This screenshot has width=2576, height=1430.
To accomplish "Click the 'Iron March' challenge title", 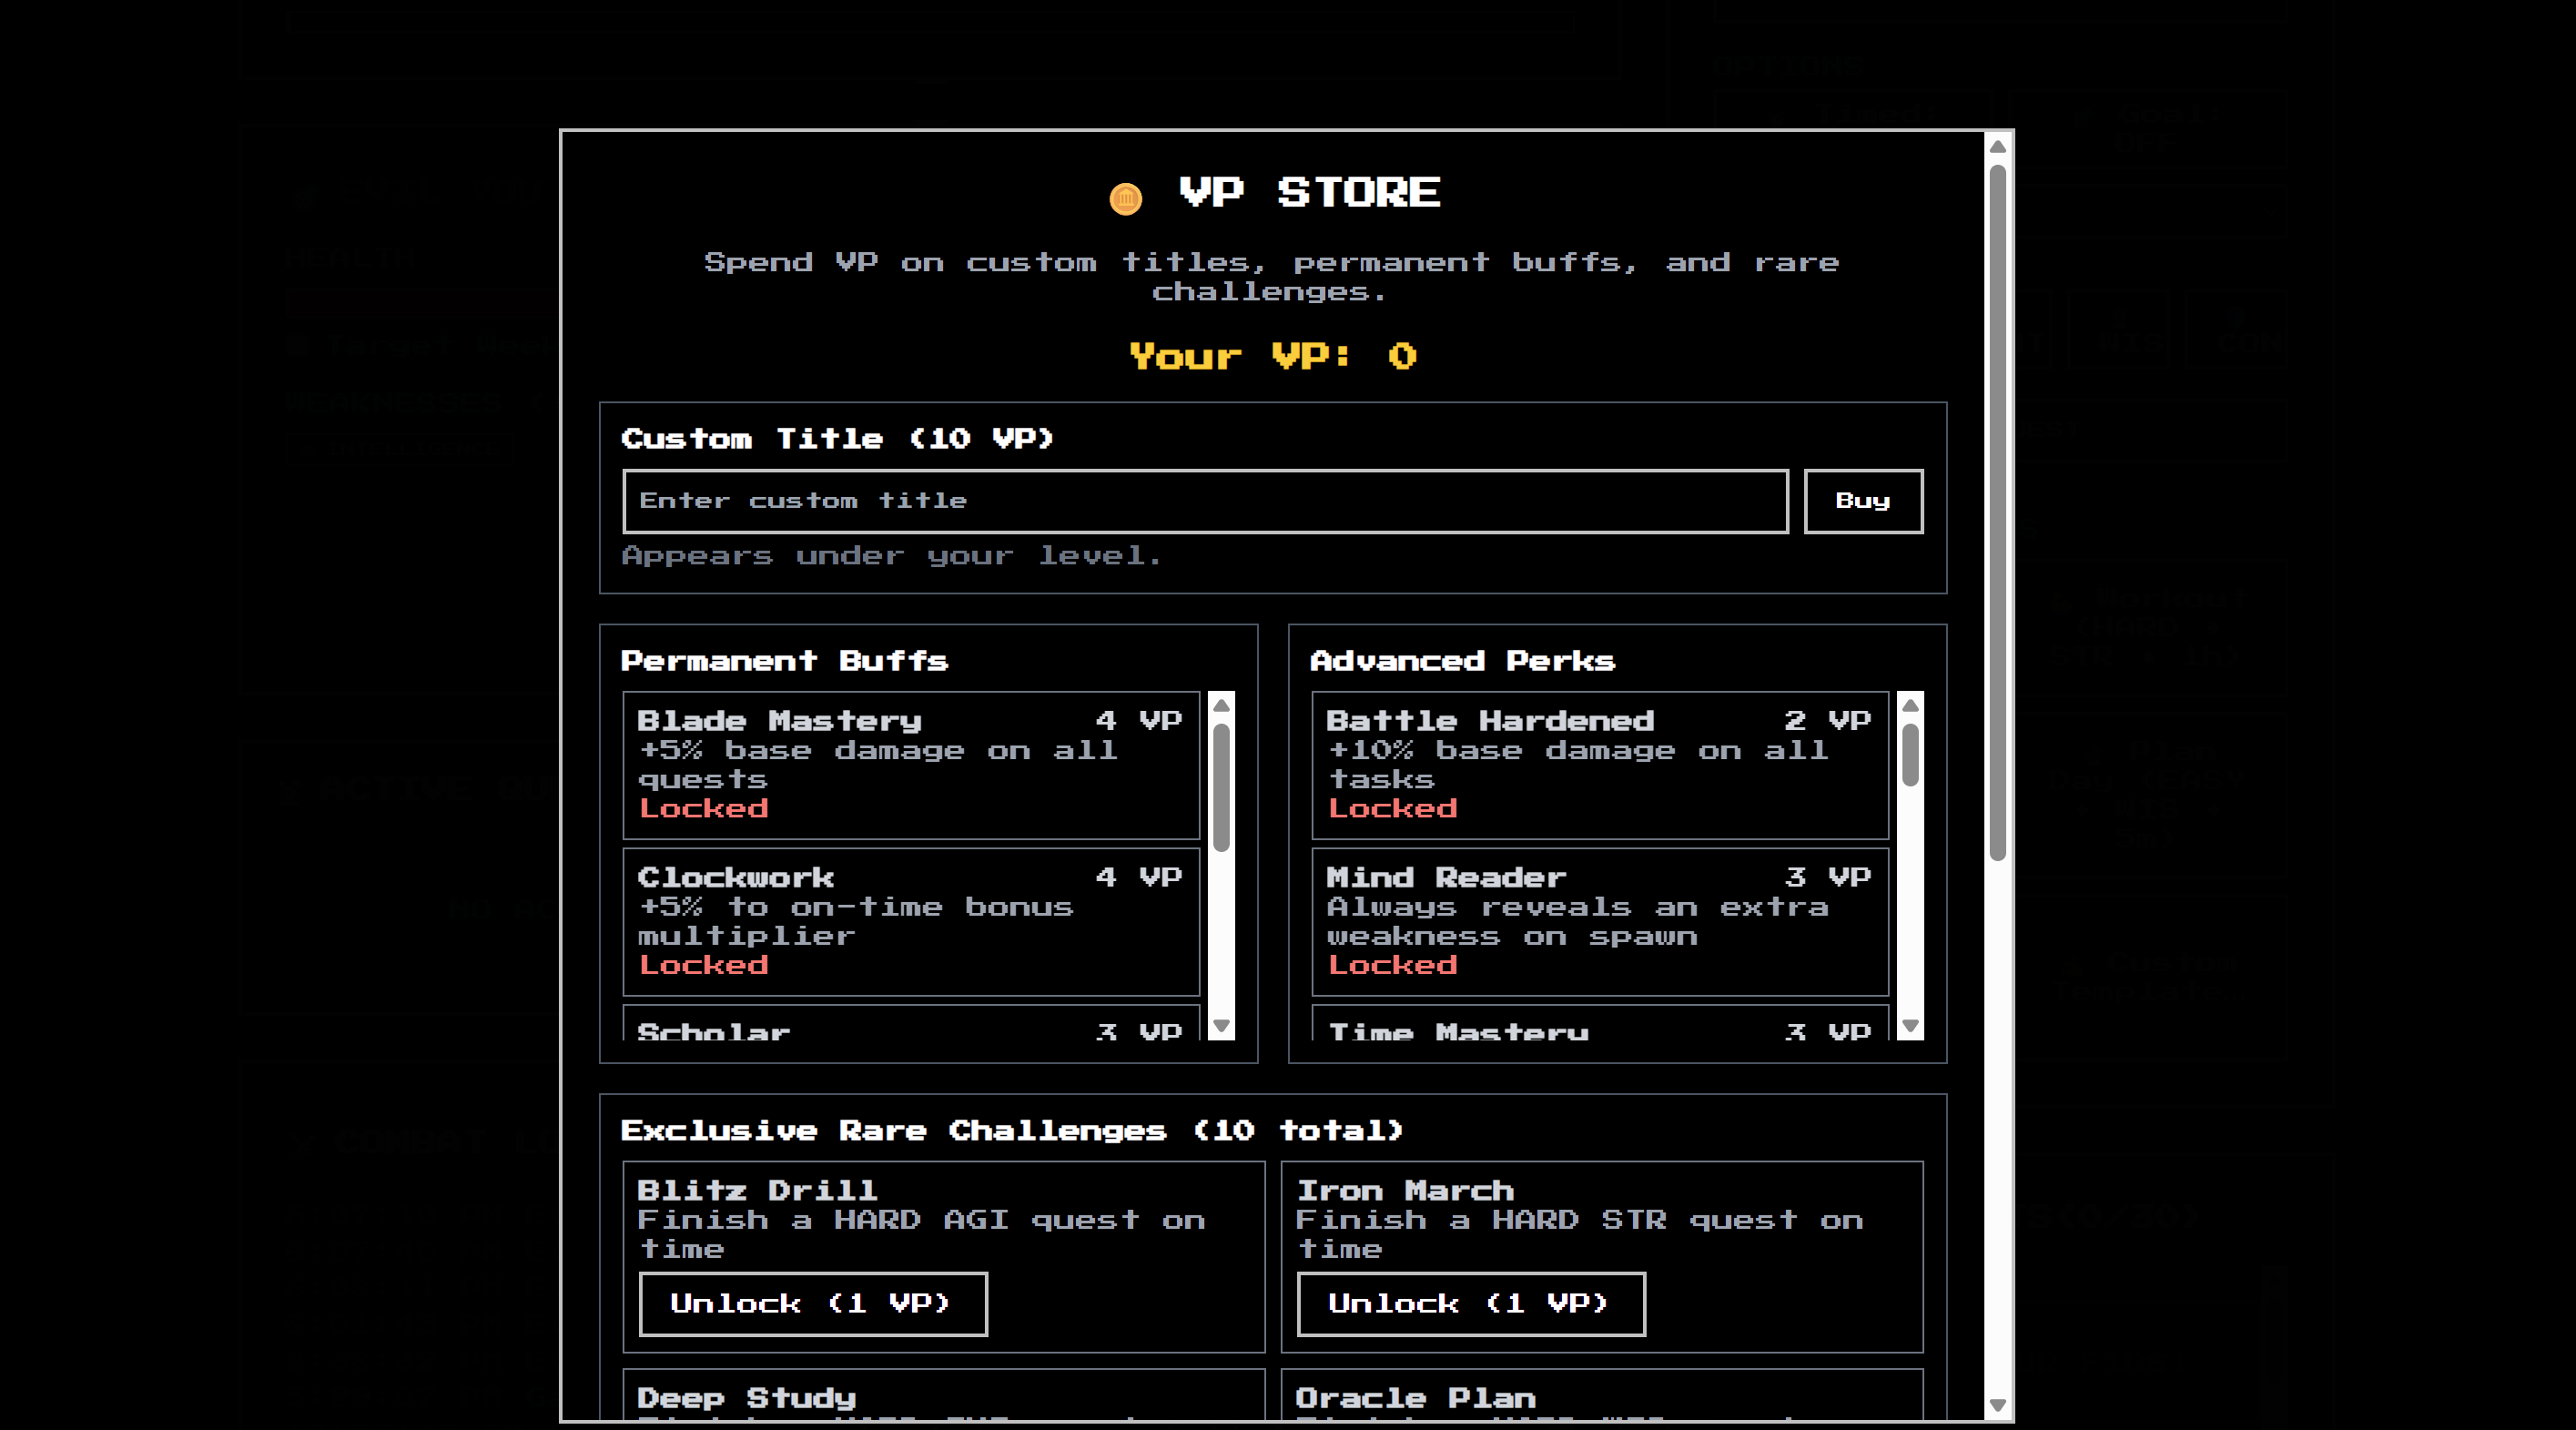I will pos(1405,1190).
